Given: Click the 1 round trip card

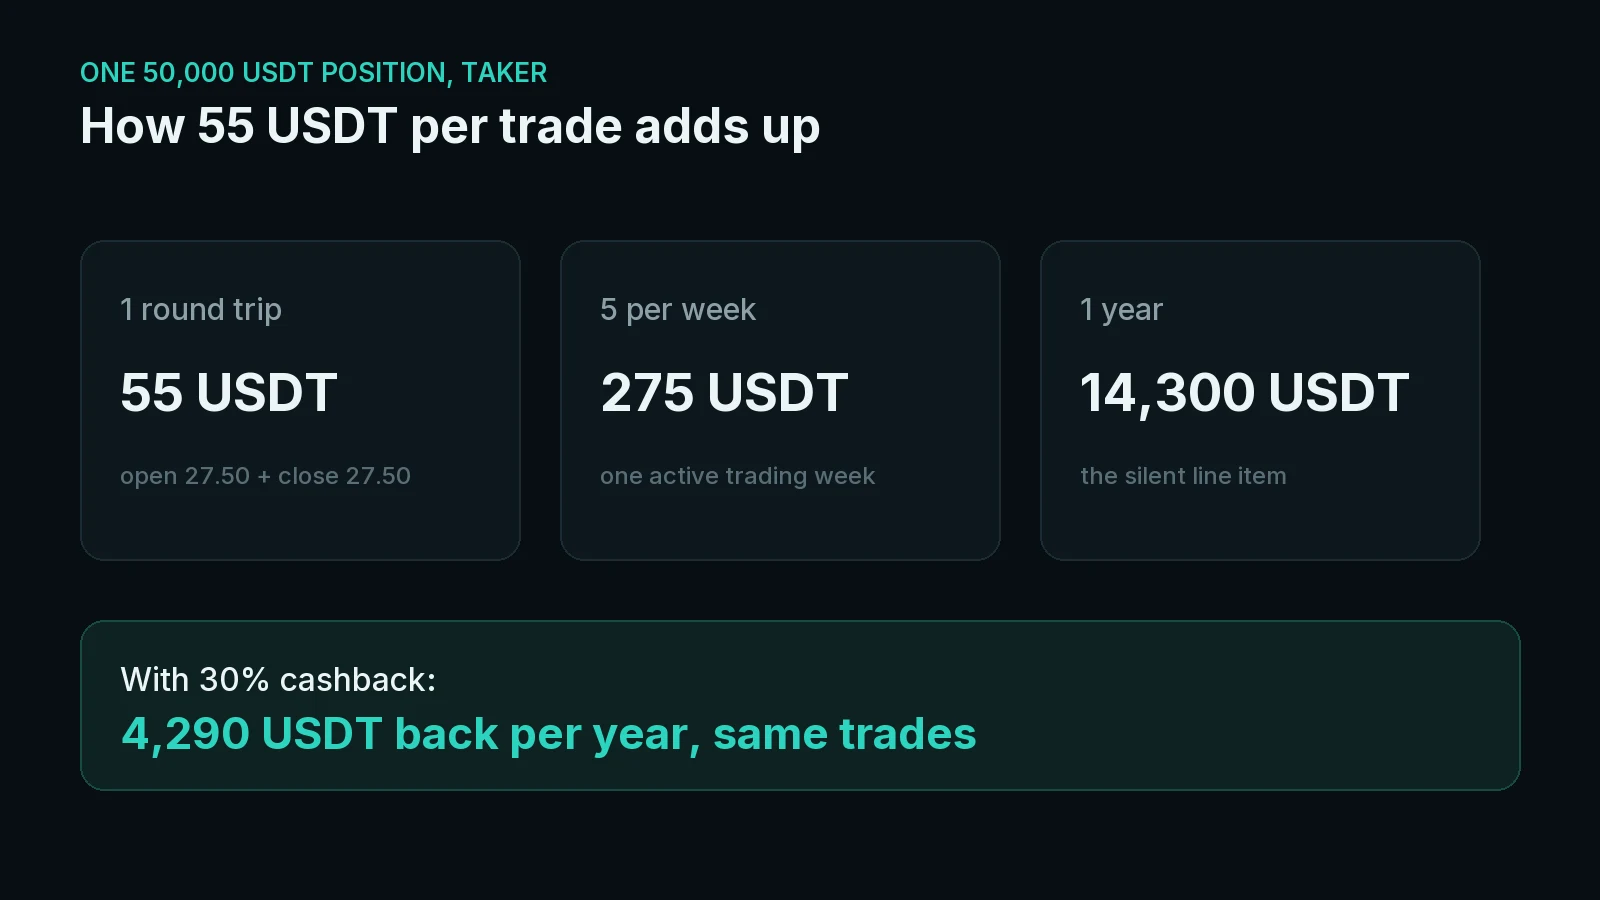Looking at the screenshot, I should pos(300,400).
